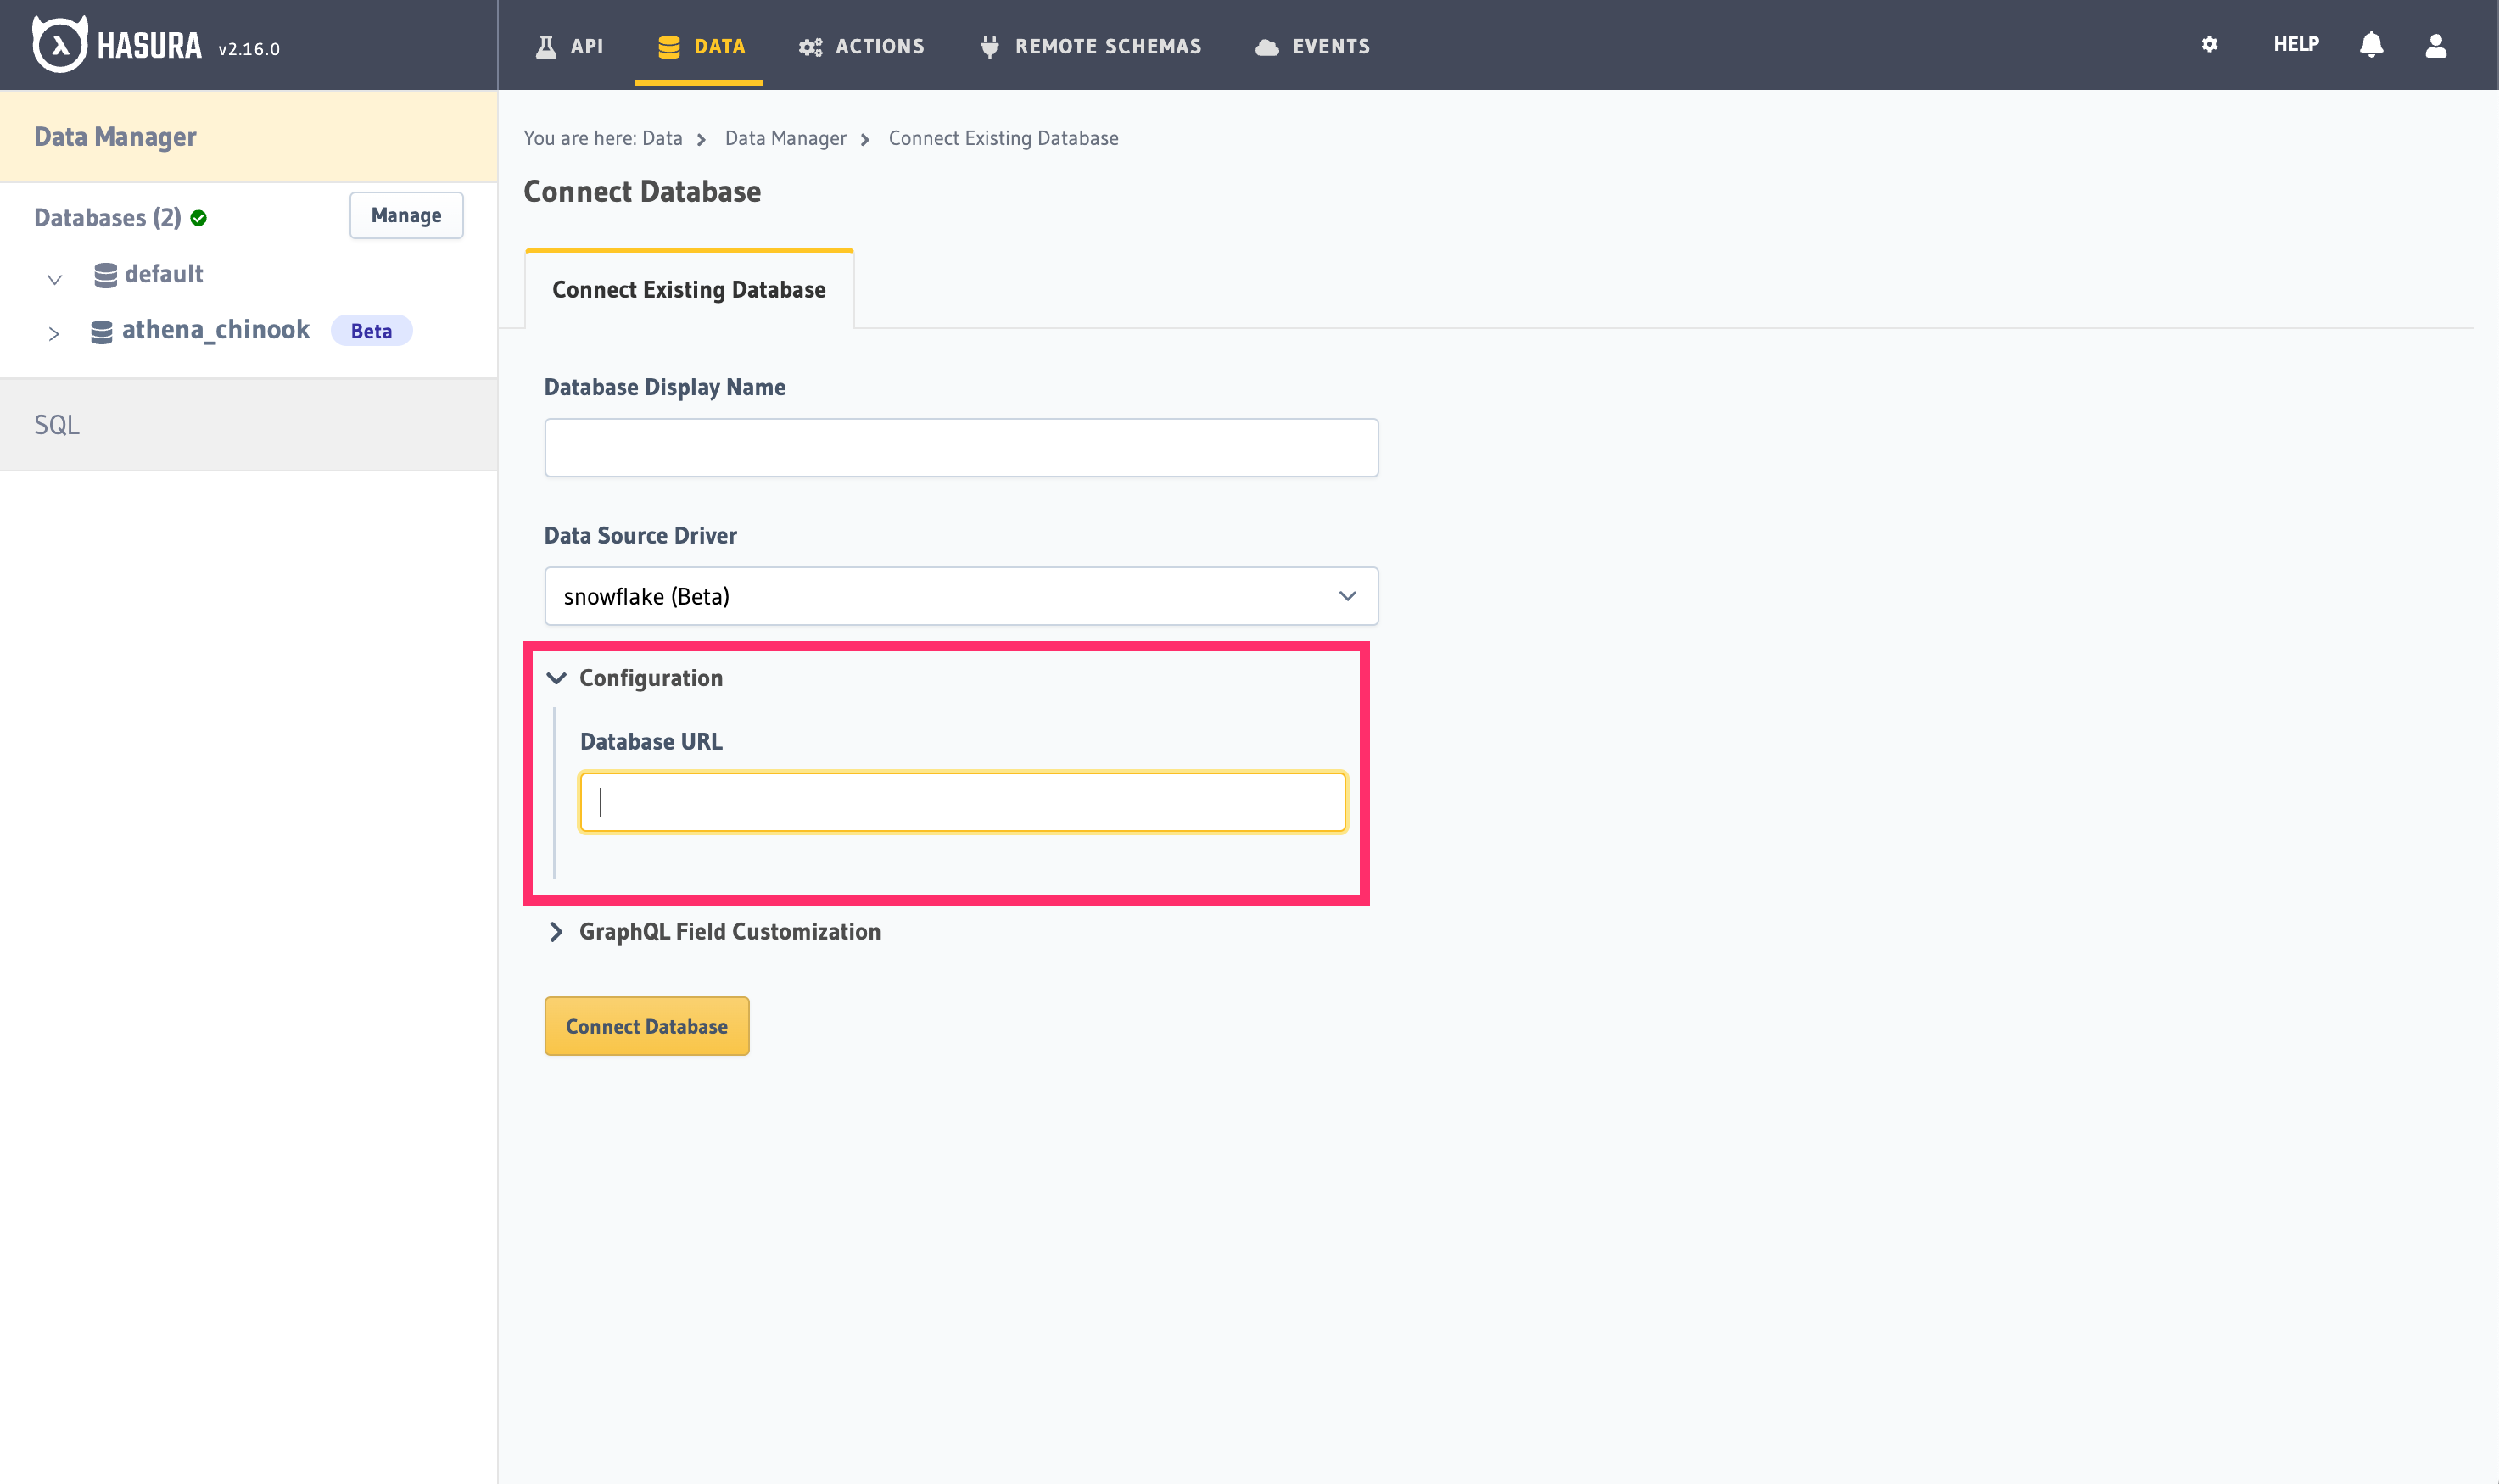The image size is (2499, 1484).
Task: Open the SQL page from the sidebar
Action: (x=57, y=424)
